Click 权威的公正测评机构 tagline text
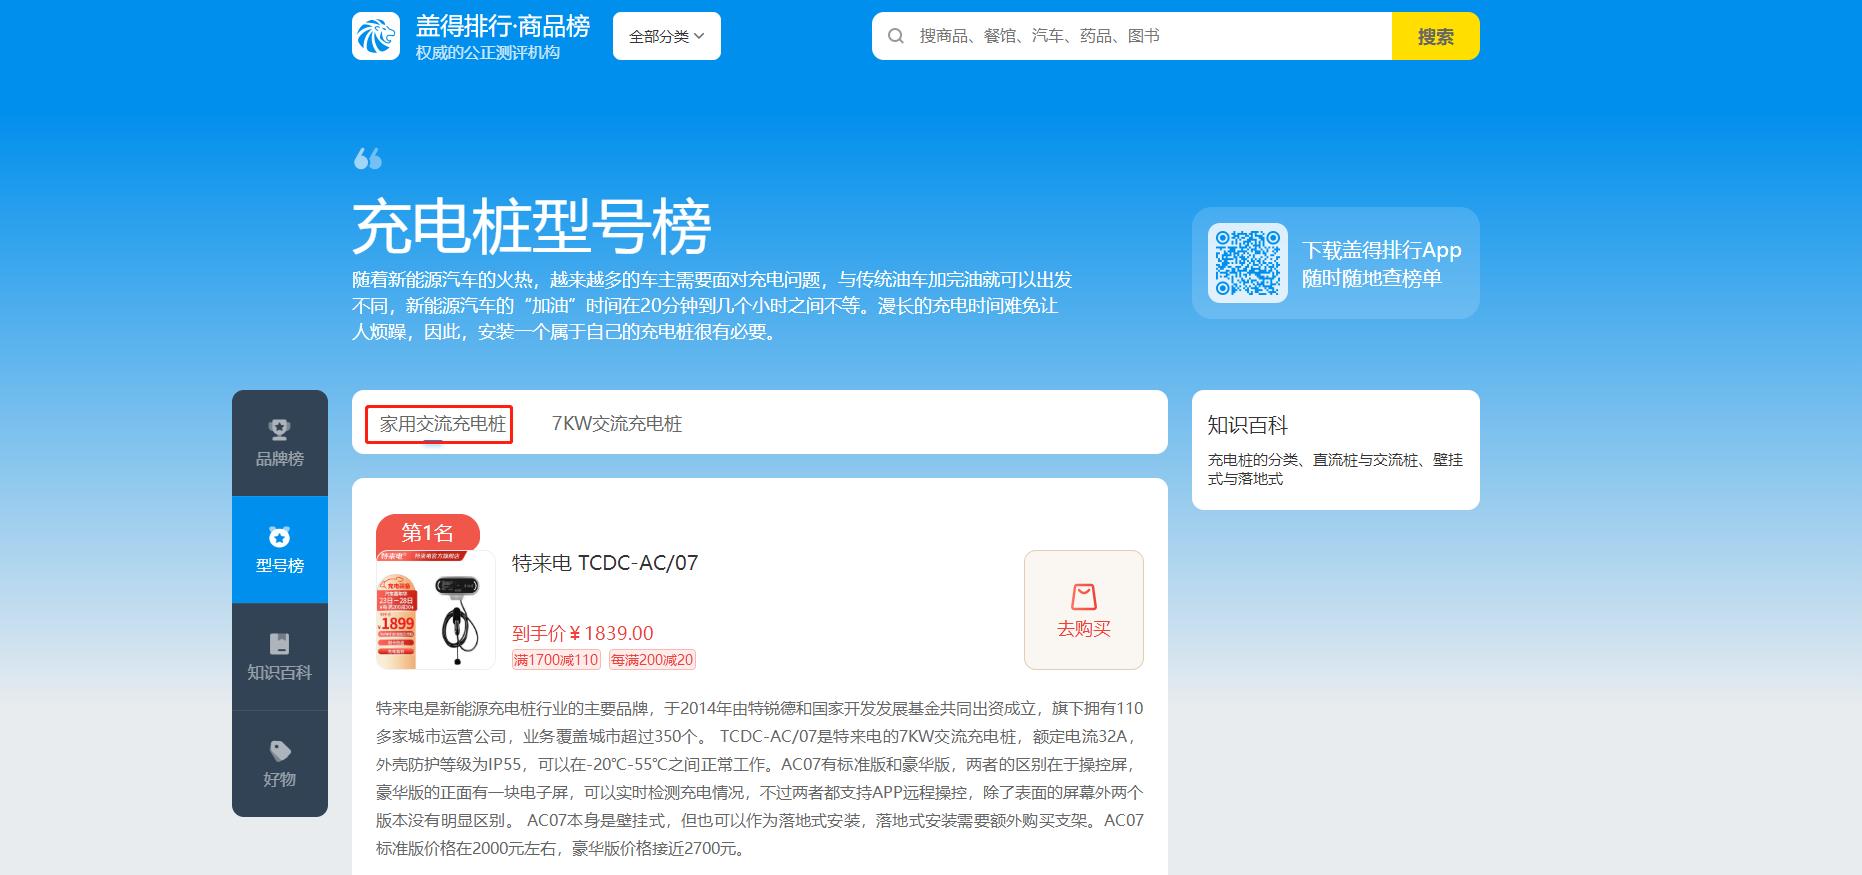The image size is (1862, 875). click(488, 53)
